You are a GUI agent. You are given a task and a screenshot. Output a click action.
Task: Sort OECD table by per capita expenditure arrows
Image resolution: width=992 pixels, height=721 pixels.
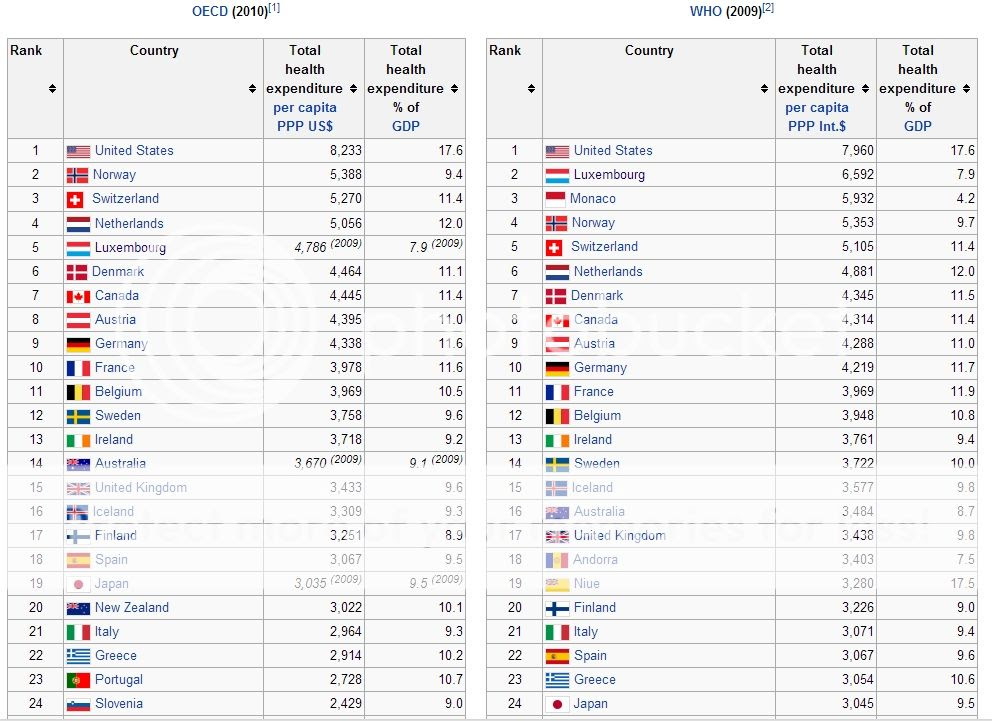354,89
